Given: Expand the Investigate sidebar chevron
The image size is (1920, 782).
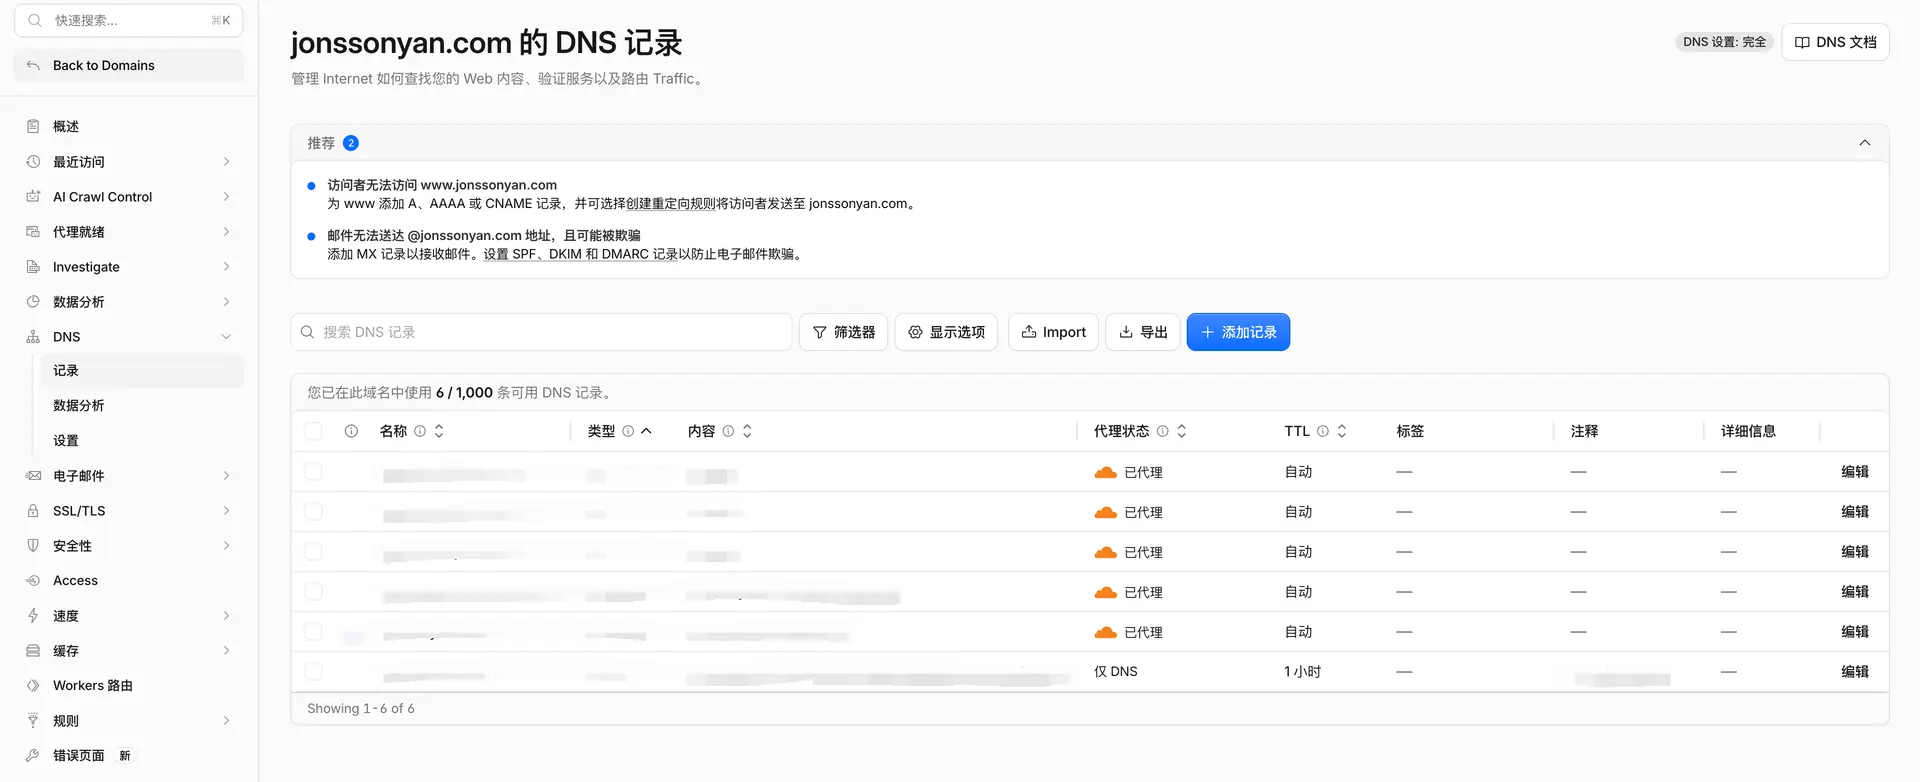Looking at the screenshot, I should coord(227,266).
